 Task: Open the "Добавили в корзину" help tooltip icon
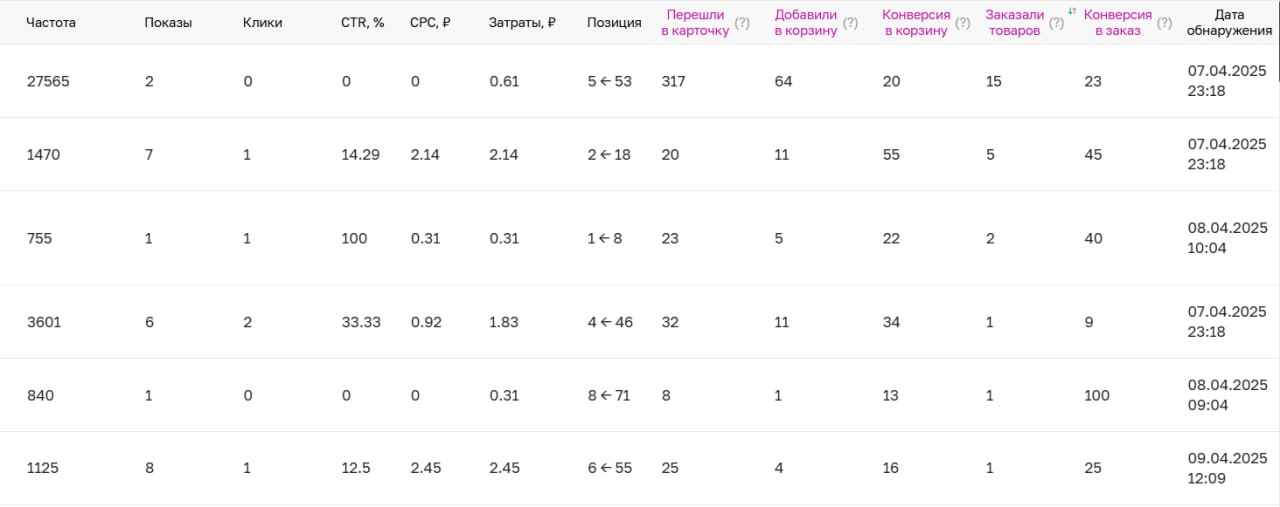click(850, 23)
